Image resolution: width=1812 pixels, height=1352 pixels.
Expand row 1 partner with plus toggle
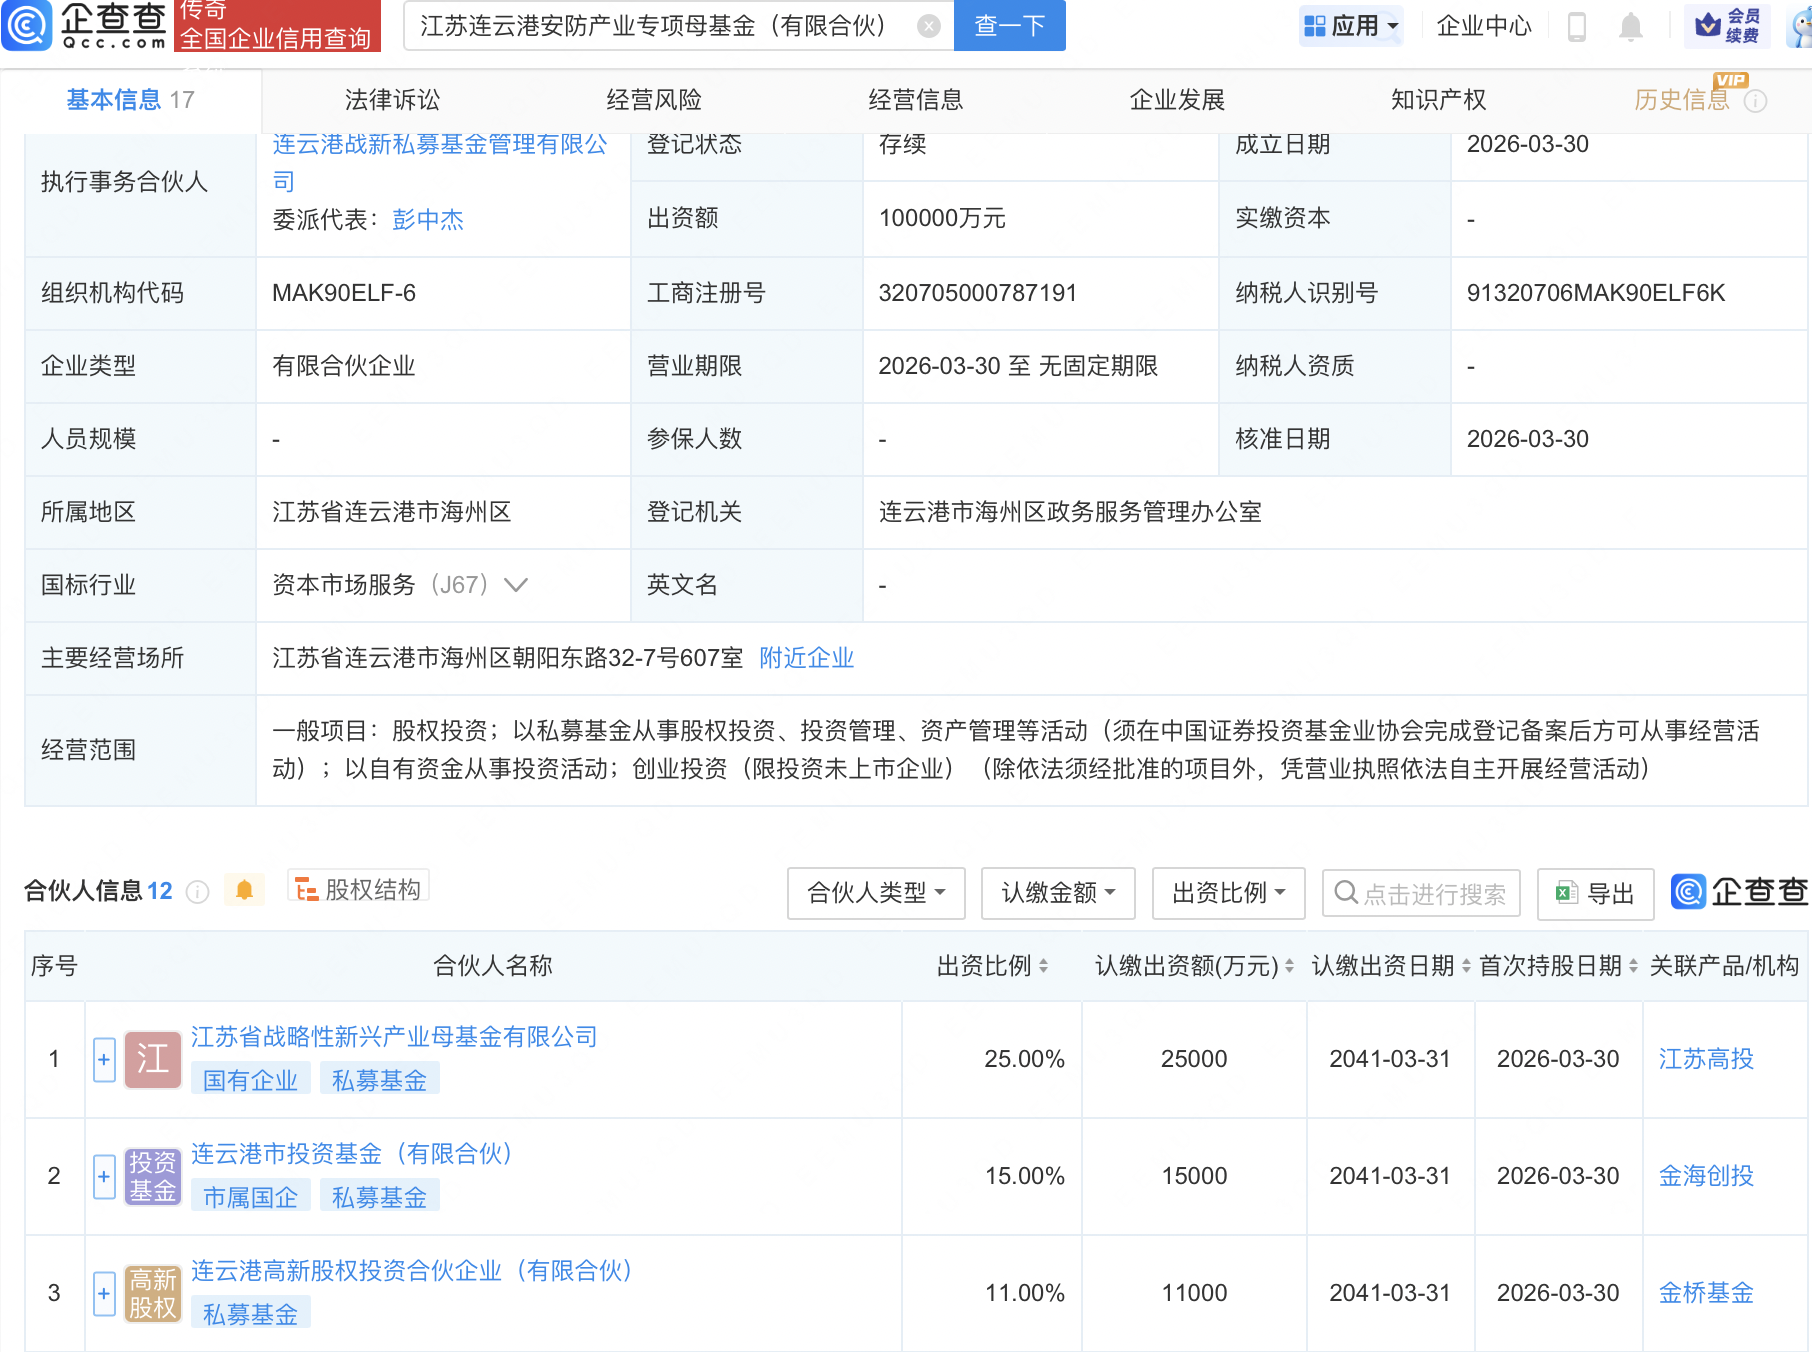point(104,1059)
